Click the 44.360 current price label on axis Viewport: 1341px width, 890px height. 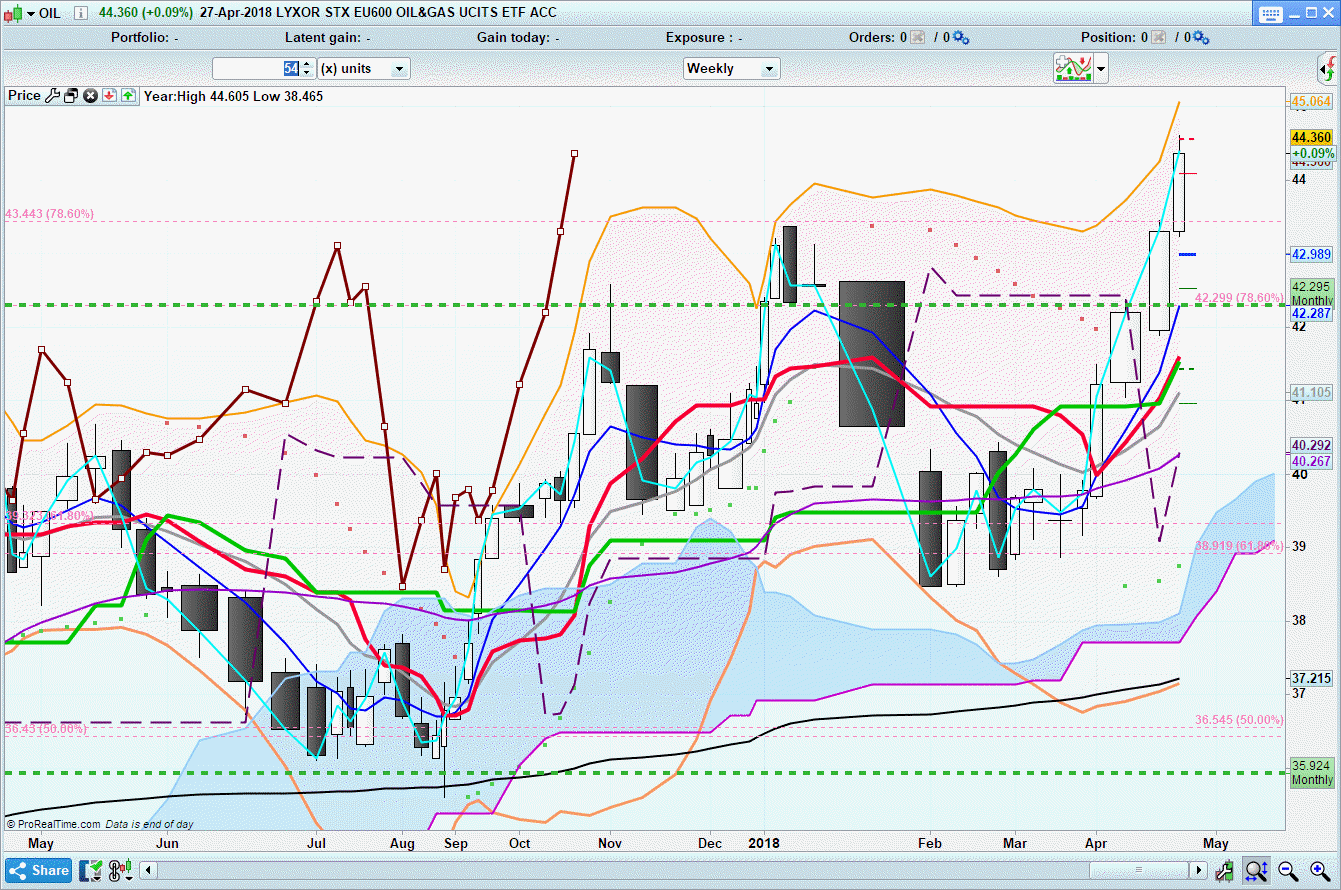click(1311, 138)
